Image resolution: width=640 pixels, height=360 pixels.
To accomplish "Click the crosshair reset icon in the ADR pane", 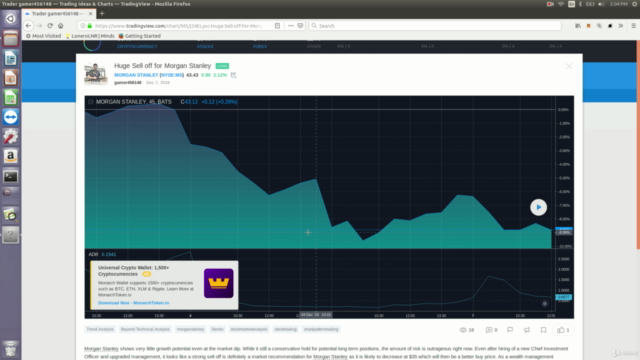I will [544, 303].
